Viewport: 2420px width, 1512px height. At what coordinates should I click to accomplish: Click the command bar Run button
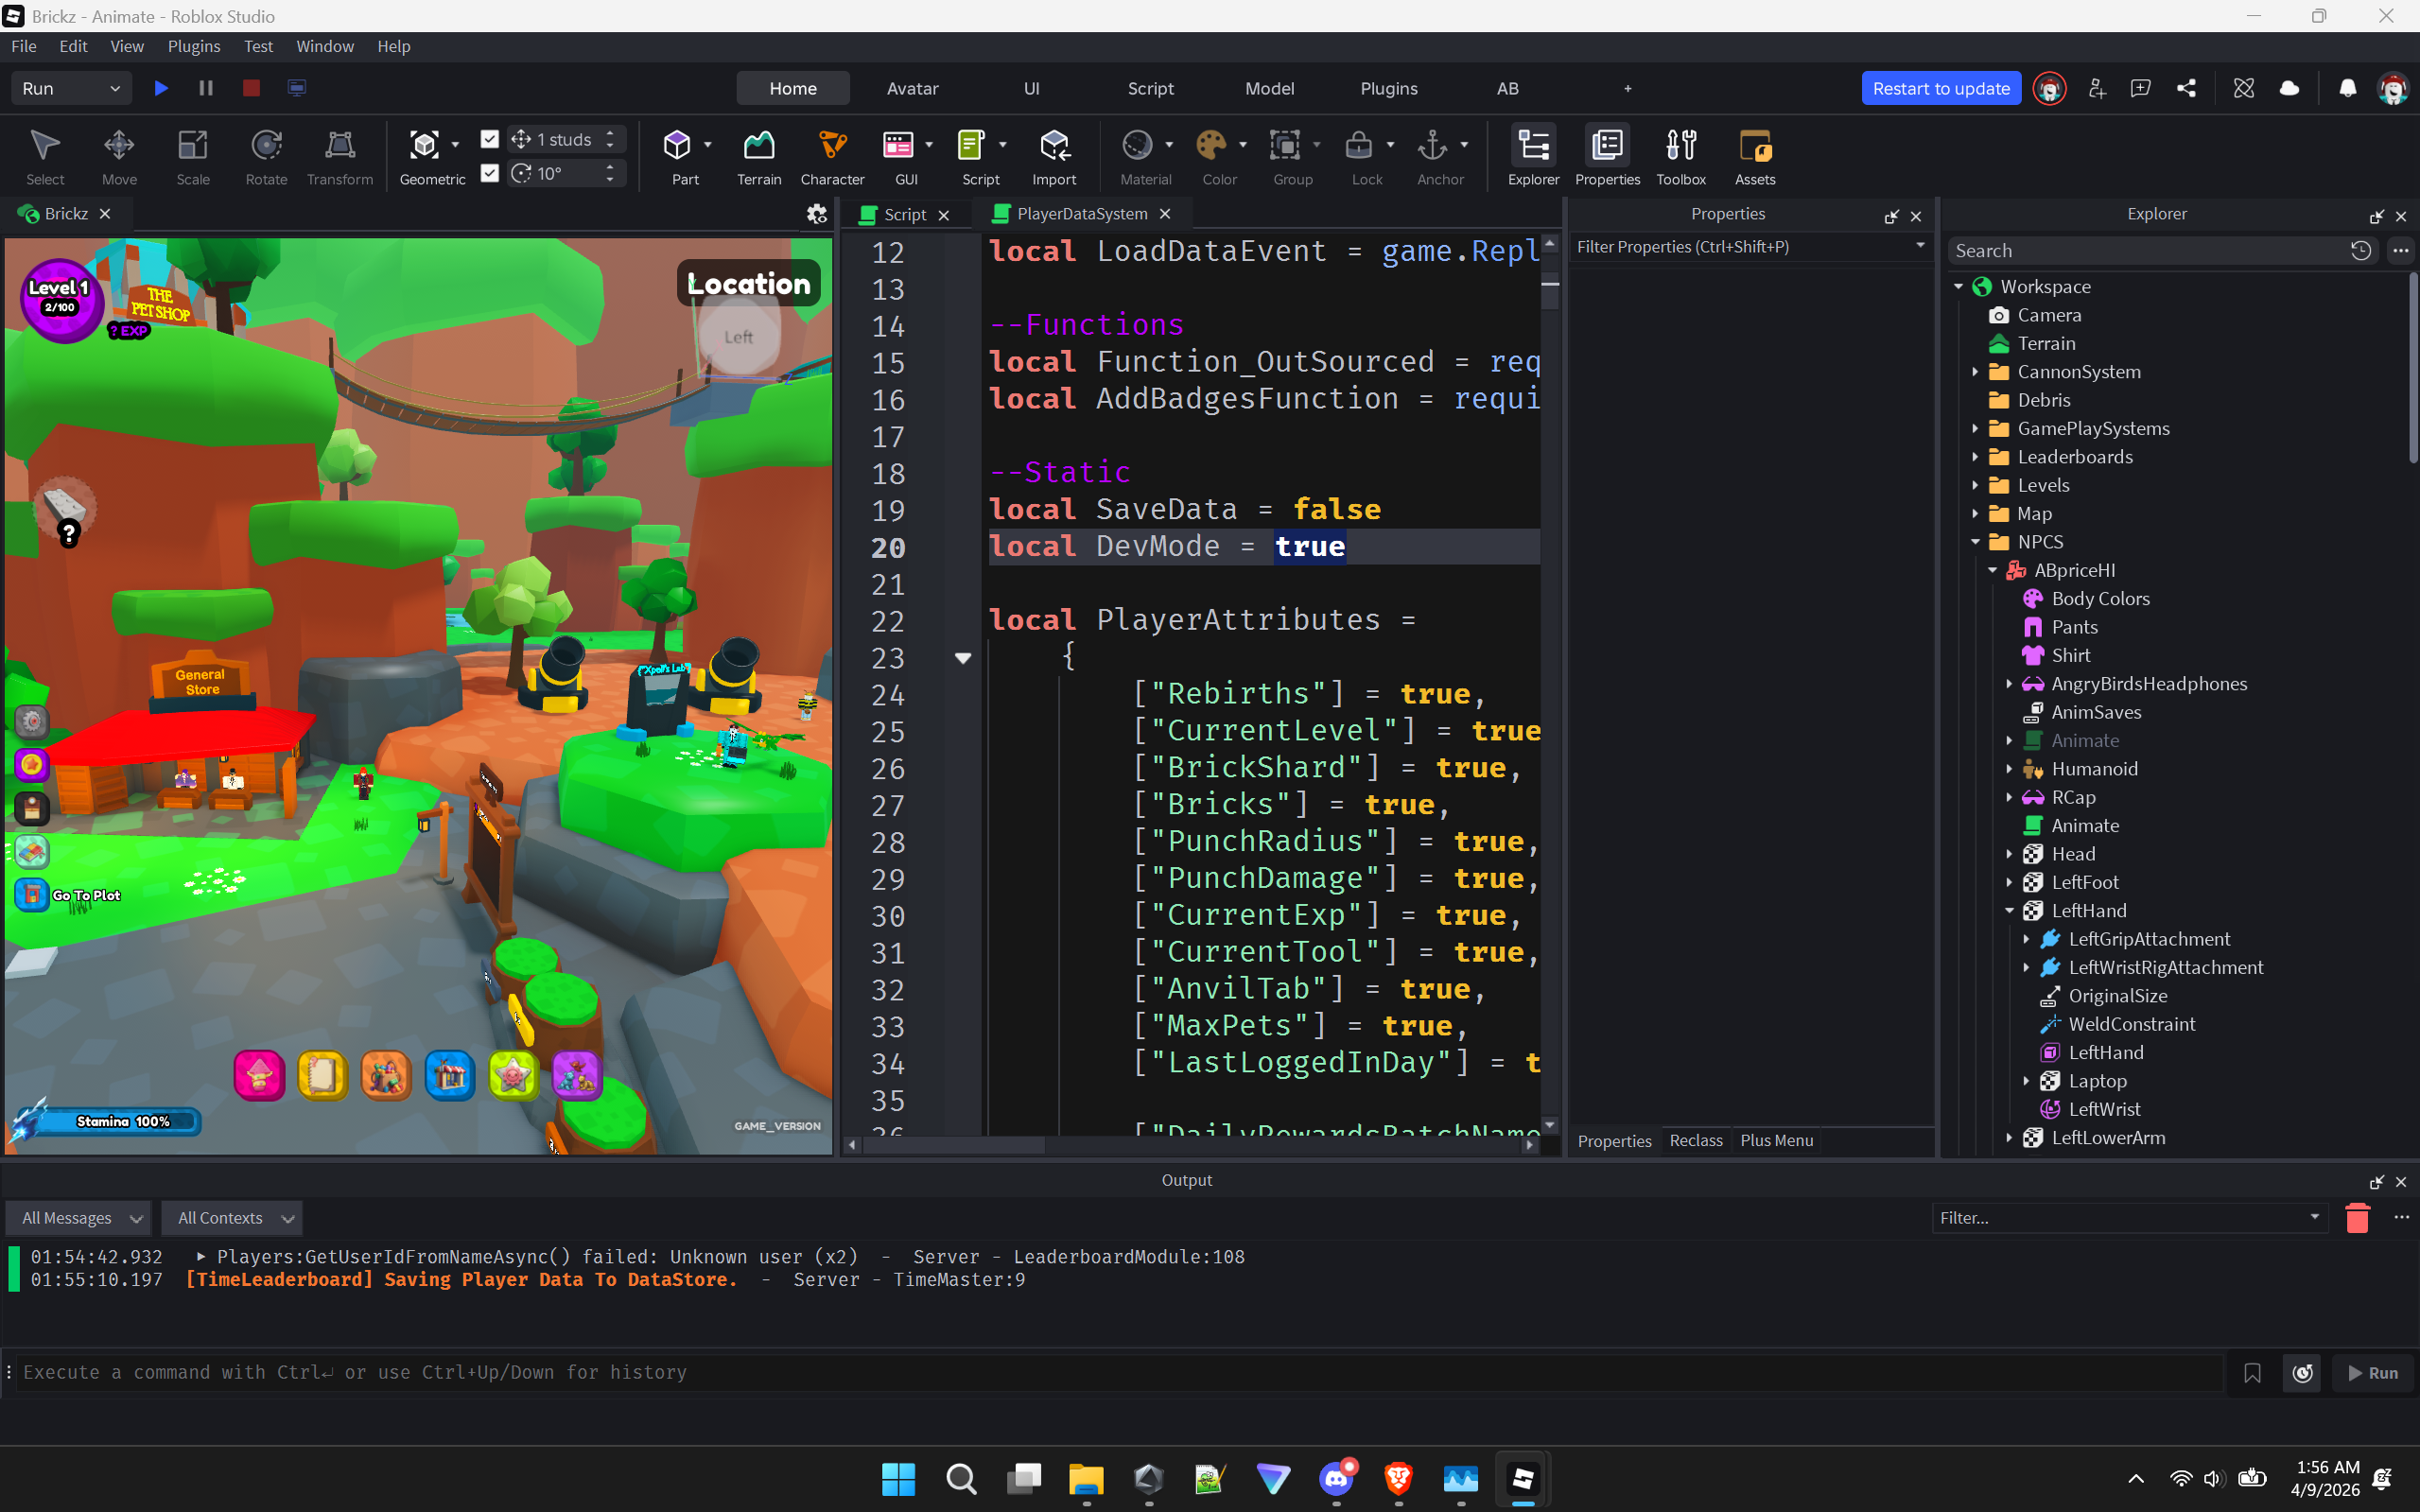pyautogui.click(x=2373, y=1373)
